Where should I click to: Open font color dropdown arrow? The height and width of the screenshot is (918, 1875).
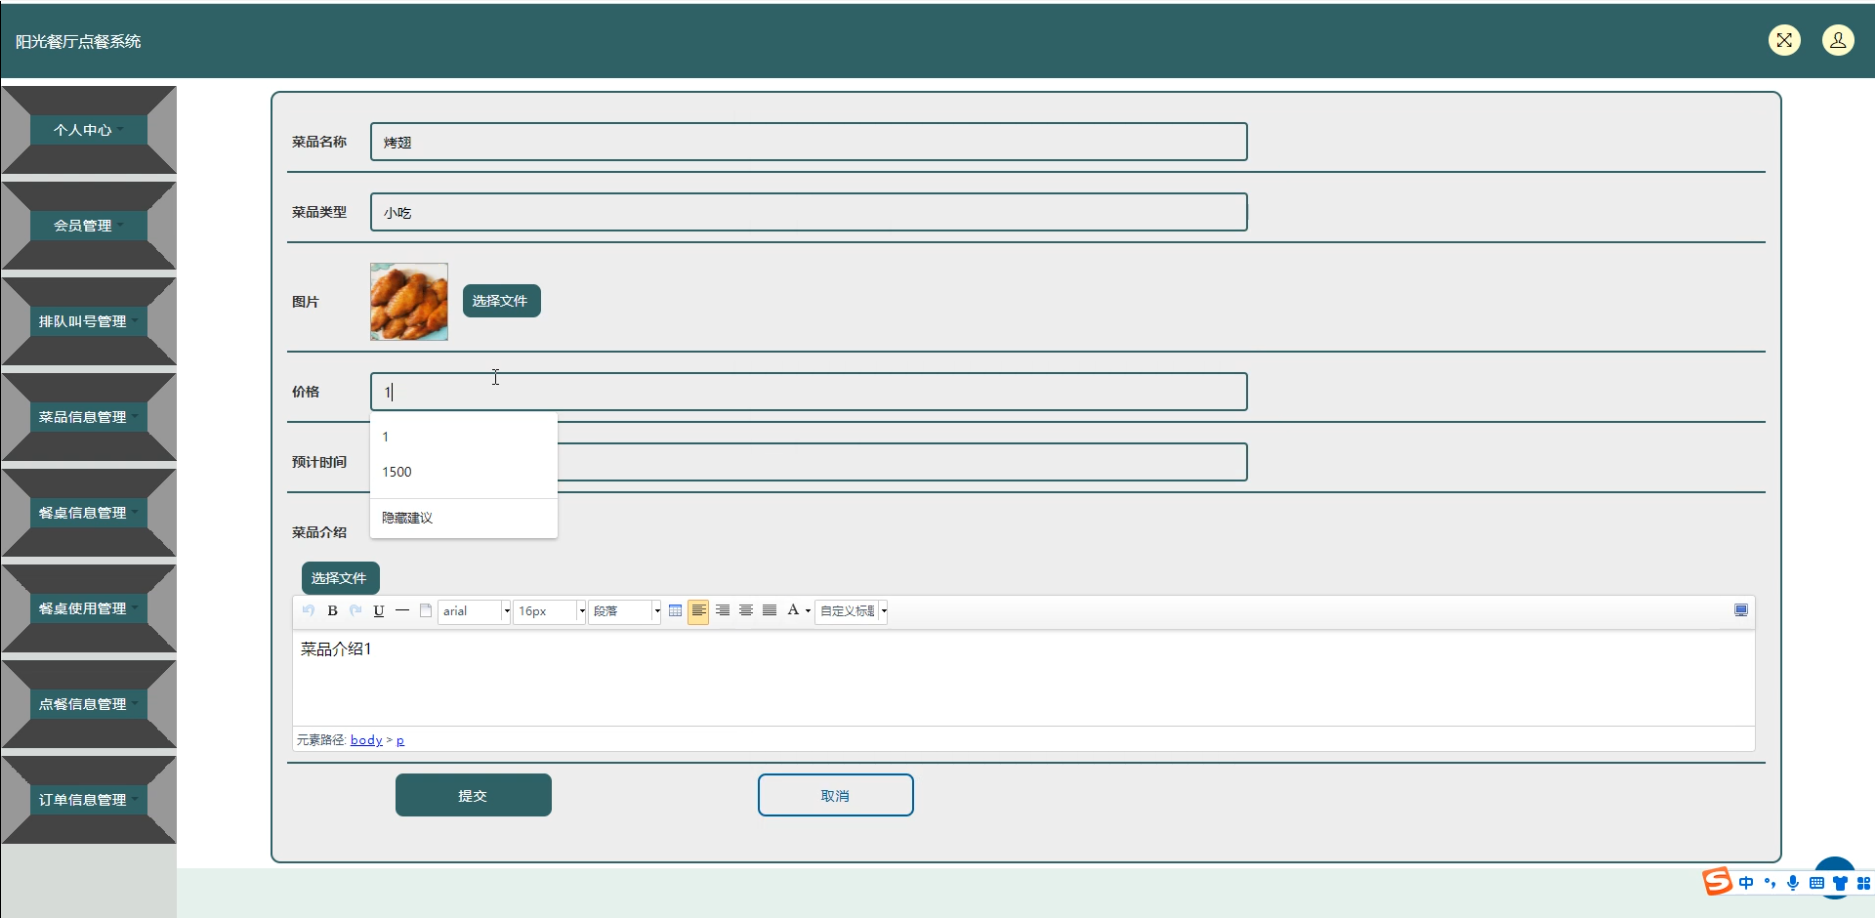pyautogui.click(x=808, y=611)
